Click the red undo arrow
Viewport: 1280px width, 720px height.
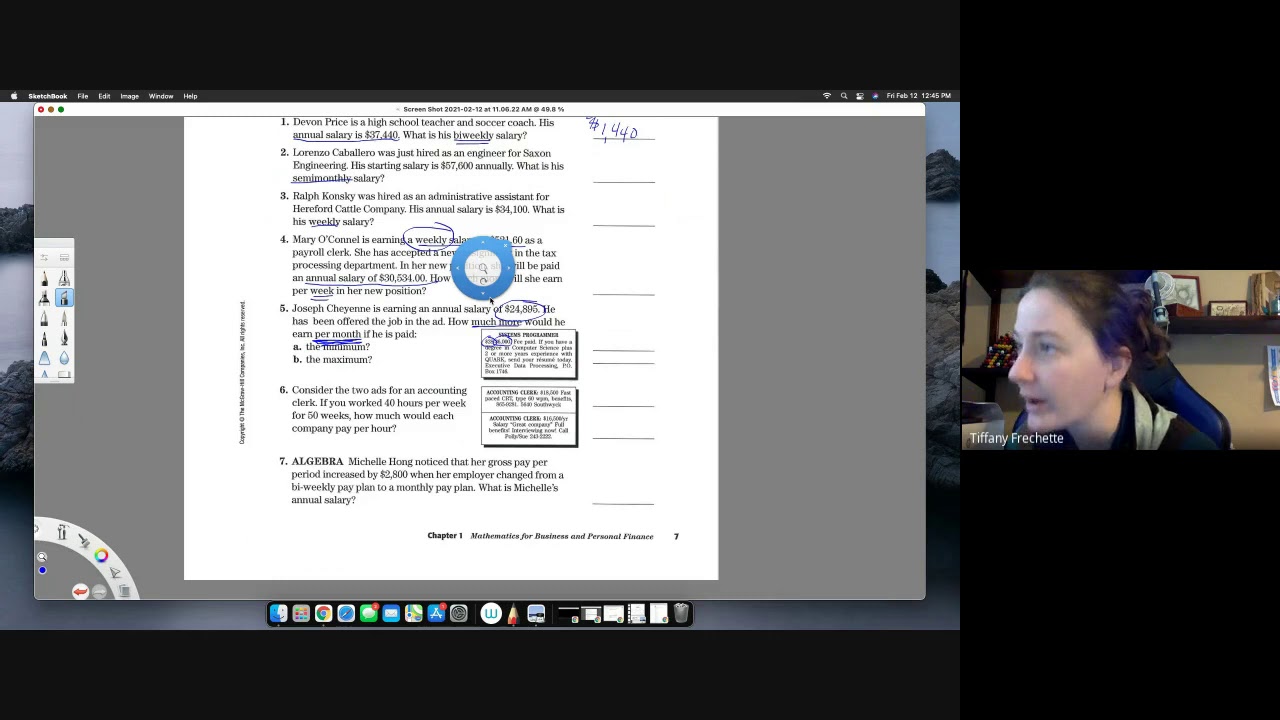tap(81, 592)
